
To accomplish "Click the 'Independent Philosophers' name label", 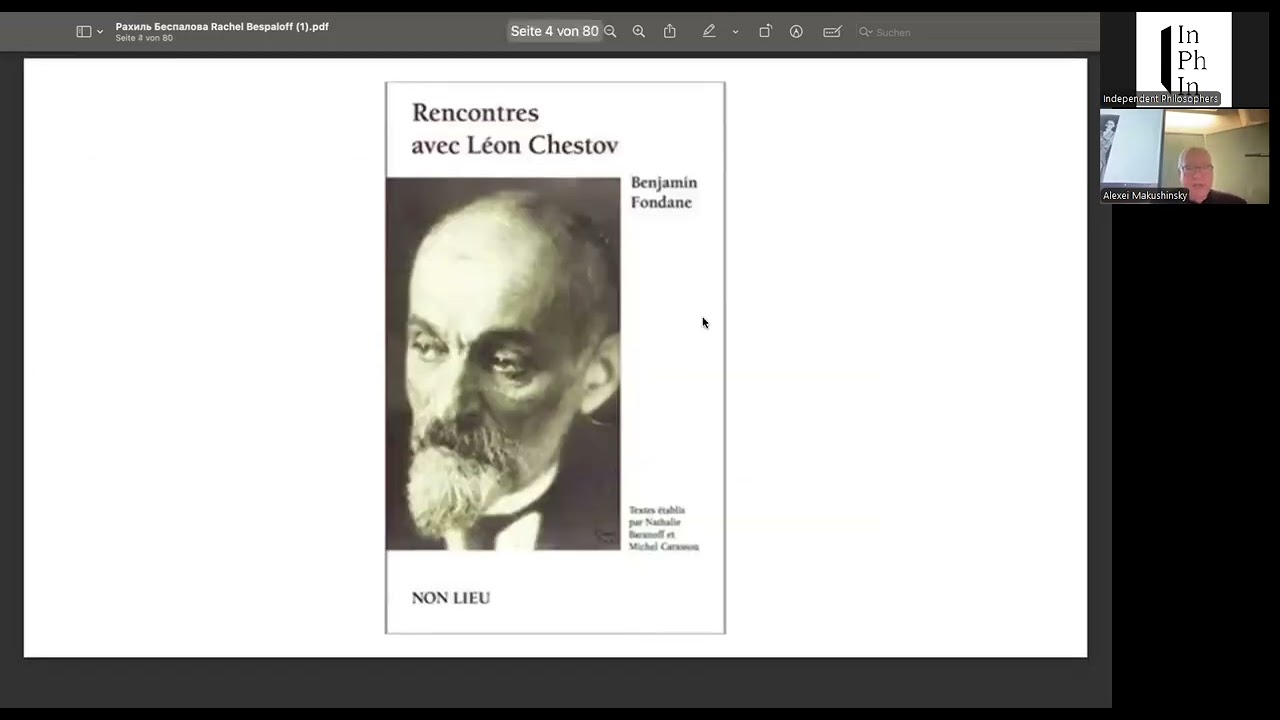I will pos(1161,99).
